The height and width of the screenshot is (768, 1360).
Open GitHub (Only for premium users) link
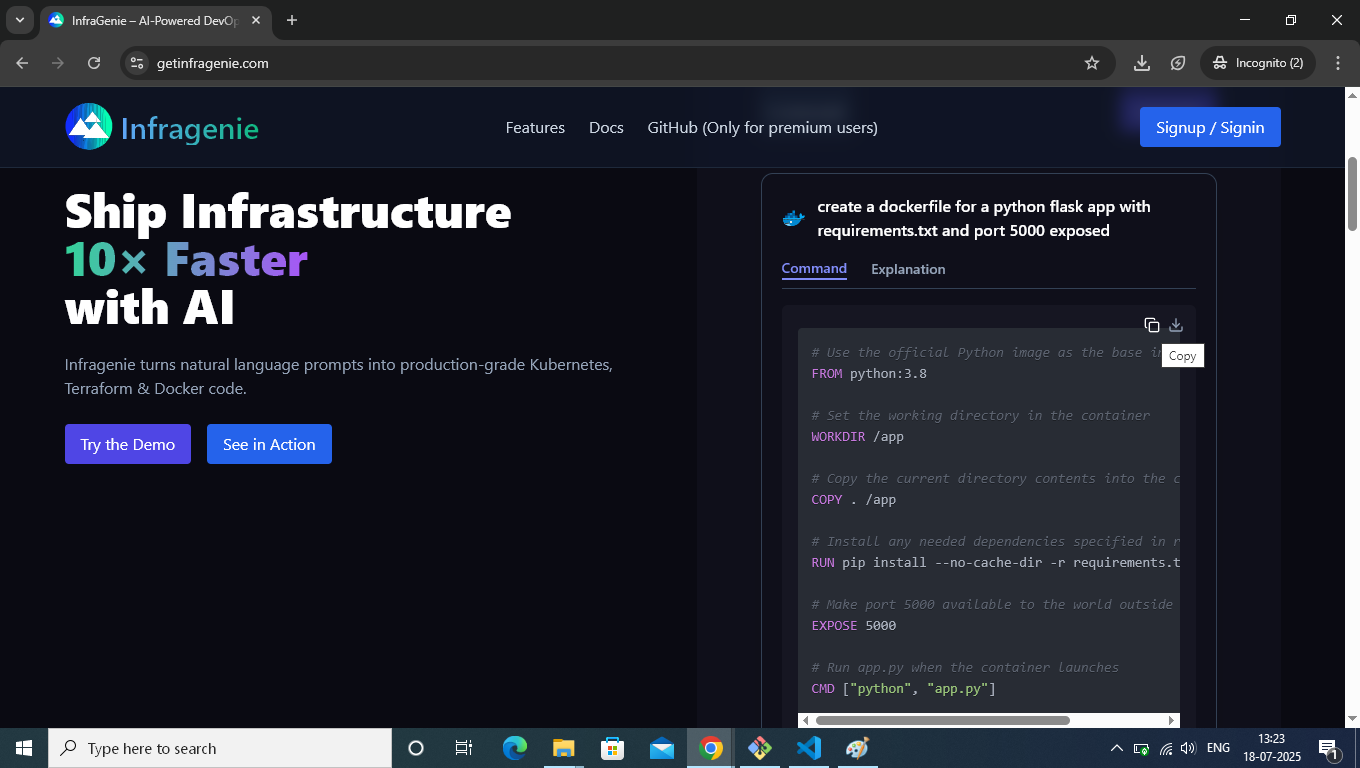pyautogui.click(x=762, y=127)
